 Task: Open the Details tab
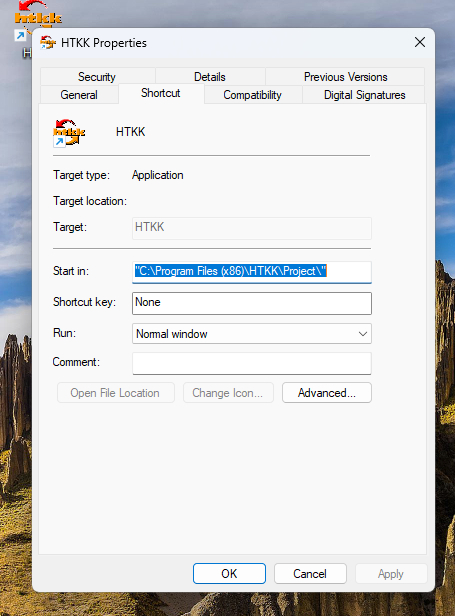210,77
